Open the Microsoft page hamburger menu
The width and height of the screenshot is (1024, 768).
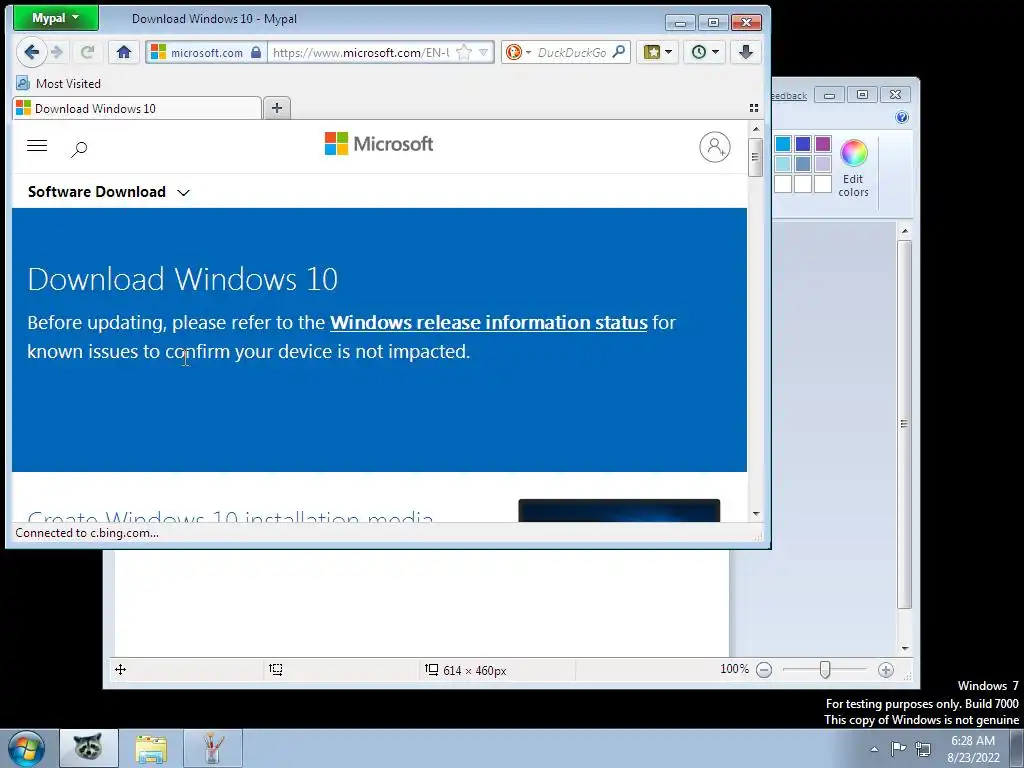click(37, 146)
